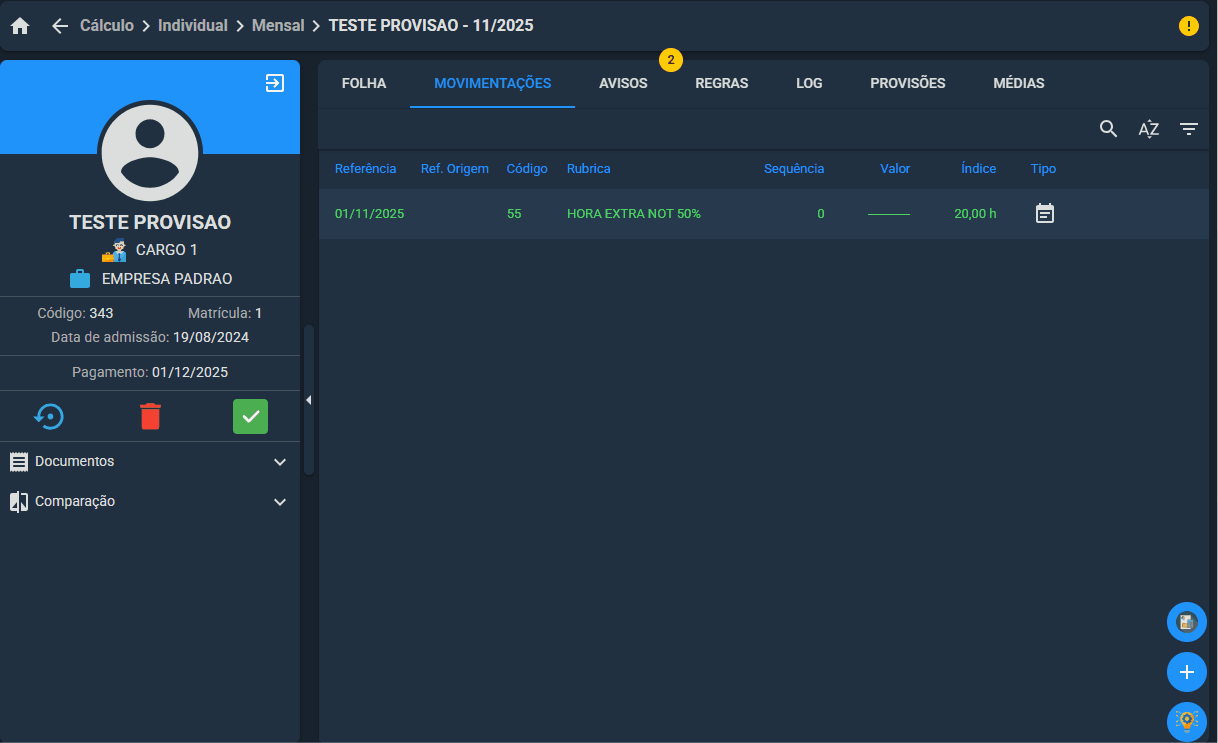Click the Comparação compare icon
Viewport: 1218px width, 743px height.
pyautogui.click(x=19, y=501)
